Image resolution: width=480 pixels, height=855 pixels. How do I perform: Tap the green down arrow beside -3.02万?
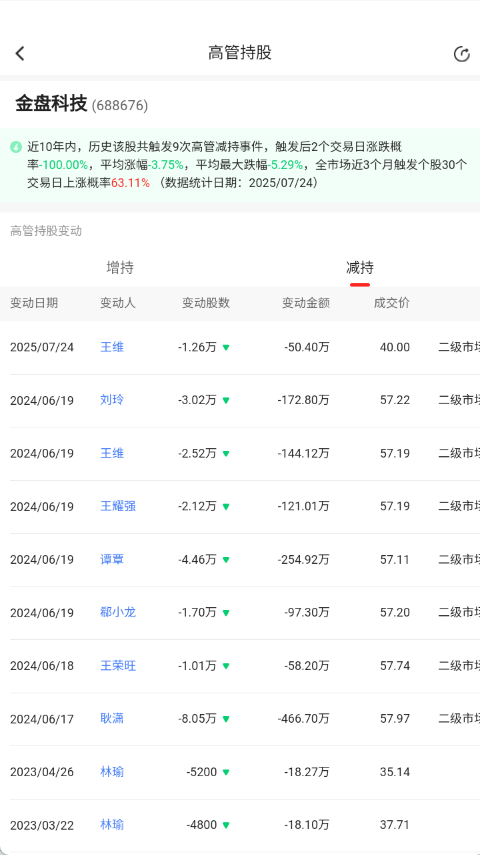226,400
